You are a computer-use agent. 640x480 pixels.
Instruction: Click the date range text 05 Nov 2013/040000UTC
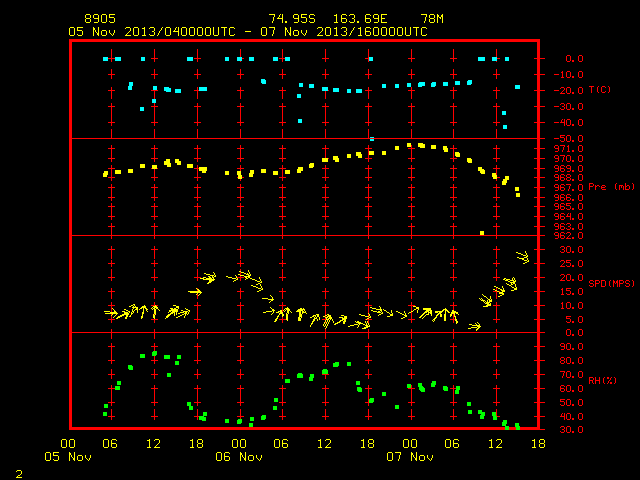coord(152,32)
